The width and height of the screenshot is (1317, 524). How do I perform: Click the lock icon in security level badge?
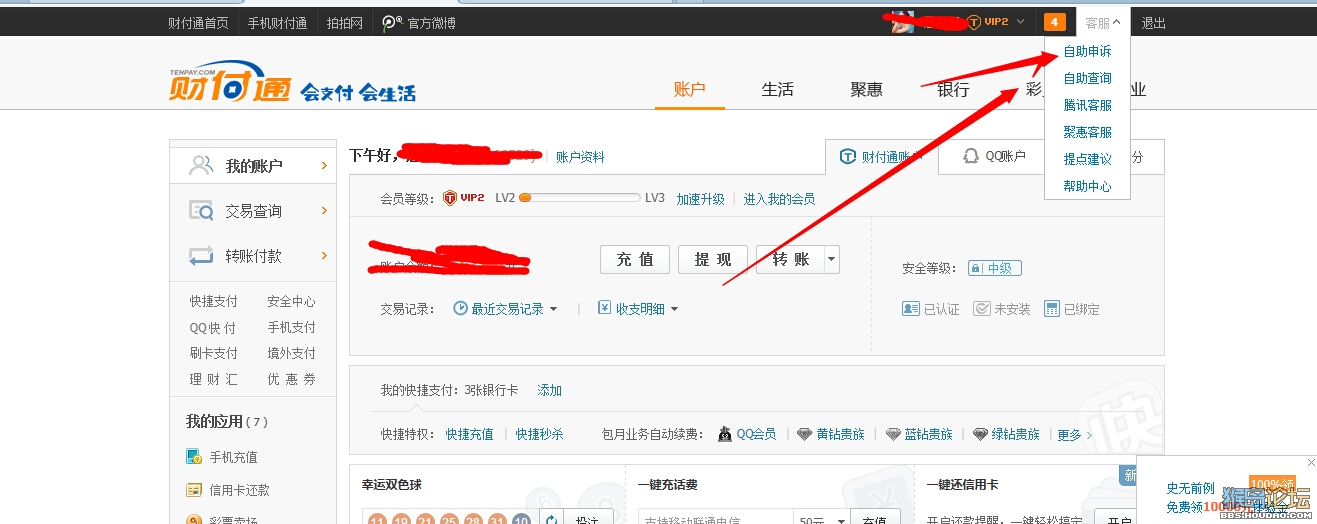975,268
